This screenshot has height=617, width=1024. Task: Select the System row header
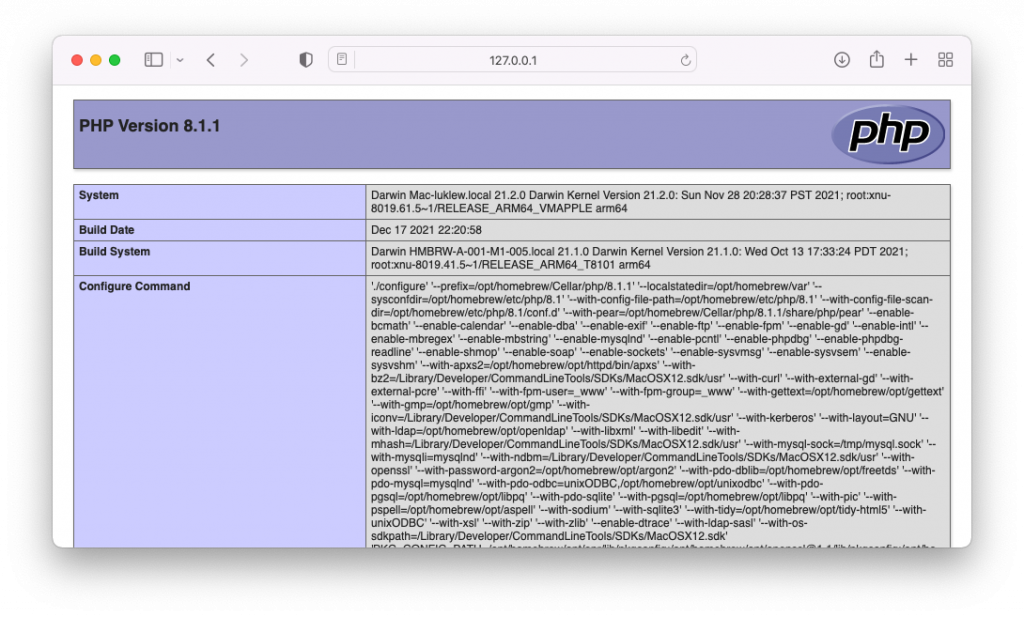tap(101, 195)
